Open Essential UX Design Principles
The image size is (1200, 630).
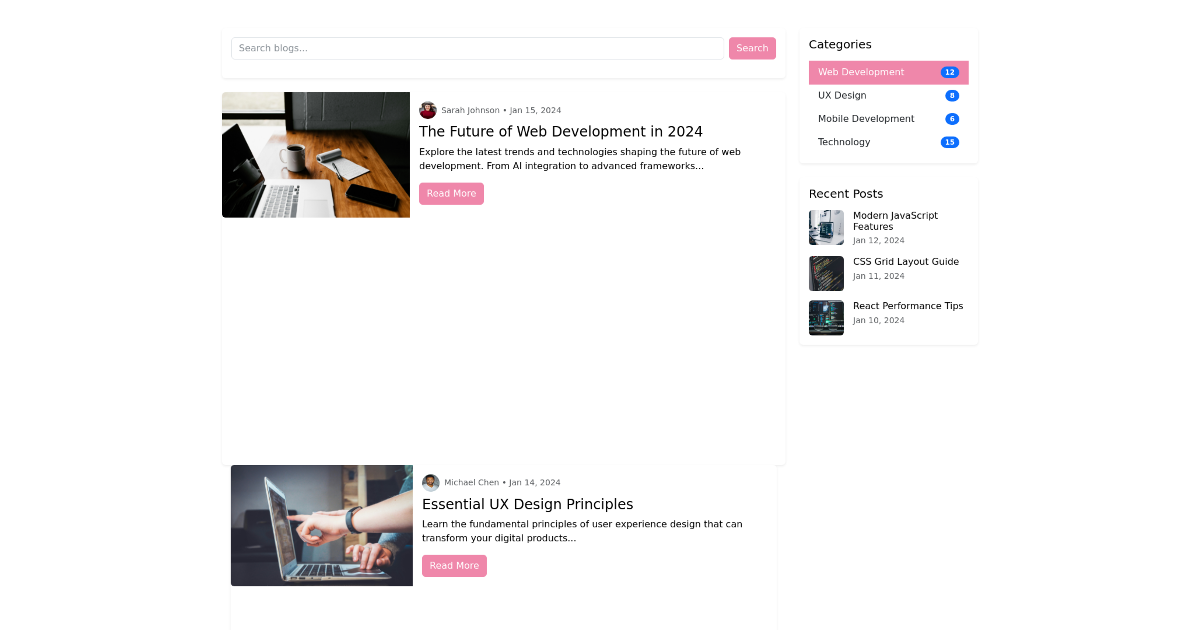(x=528, y=504)
